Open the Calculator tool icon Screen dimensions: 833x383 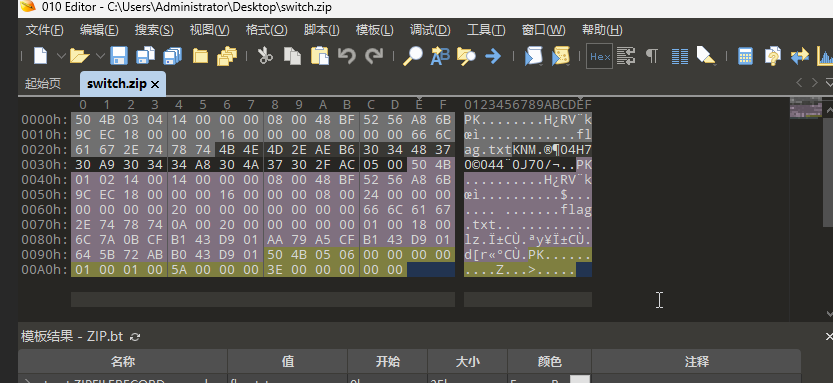[x=745, y=56]
